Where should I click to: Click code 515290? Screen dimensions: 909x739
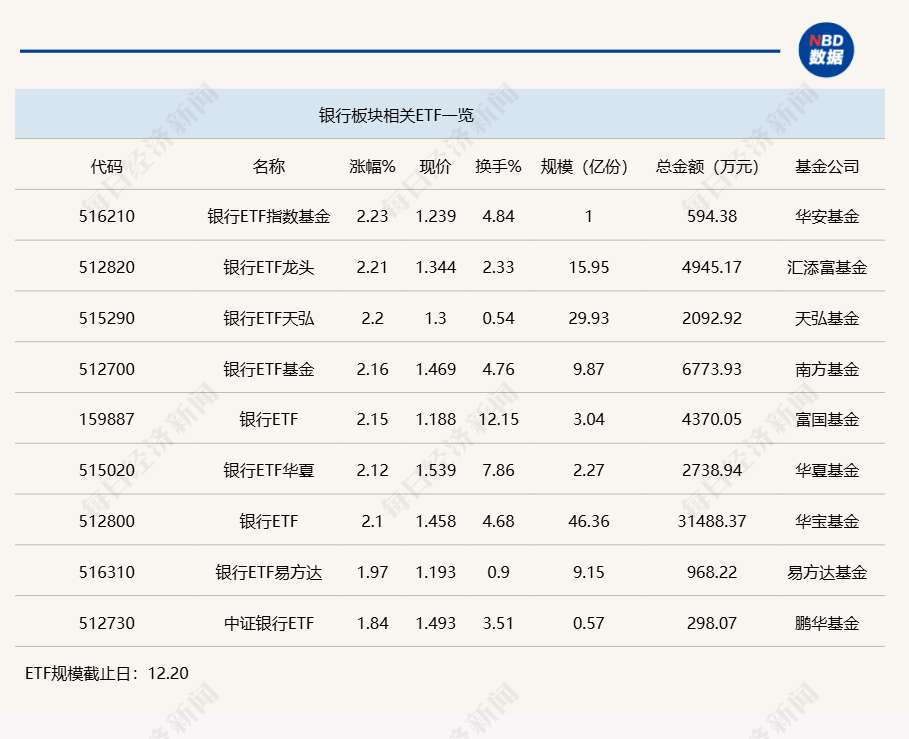click(107, 318)
